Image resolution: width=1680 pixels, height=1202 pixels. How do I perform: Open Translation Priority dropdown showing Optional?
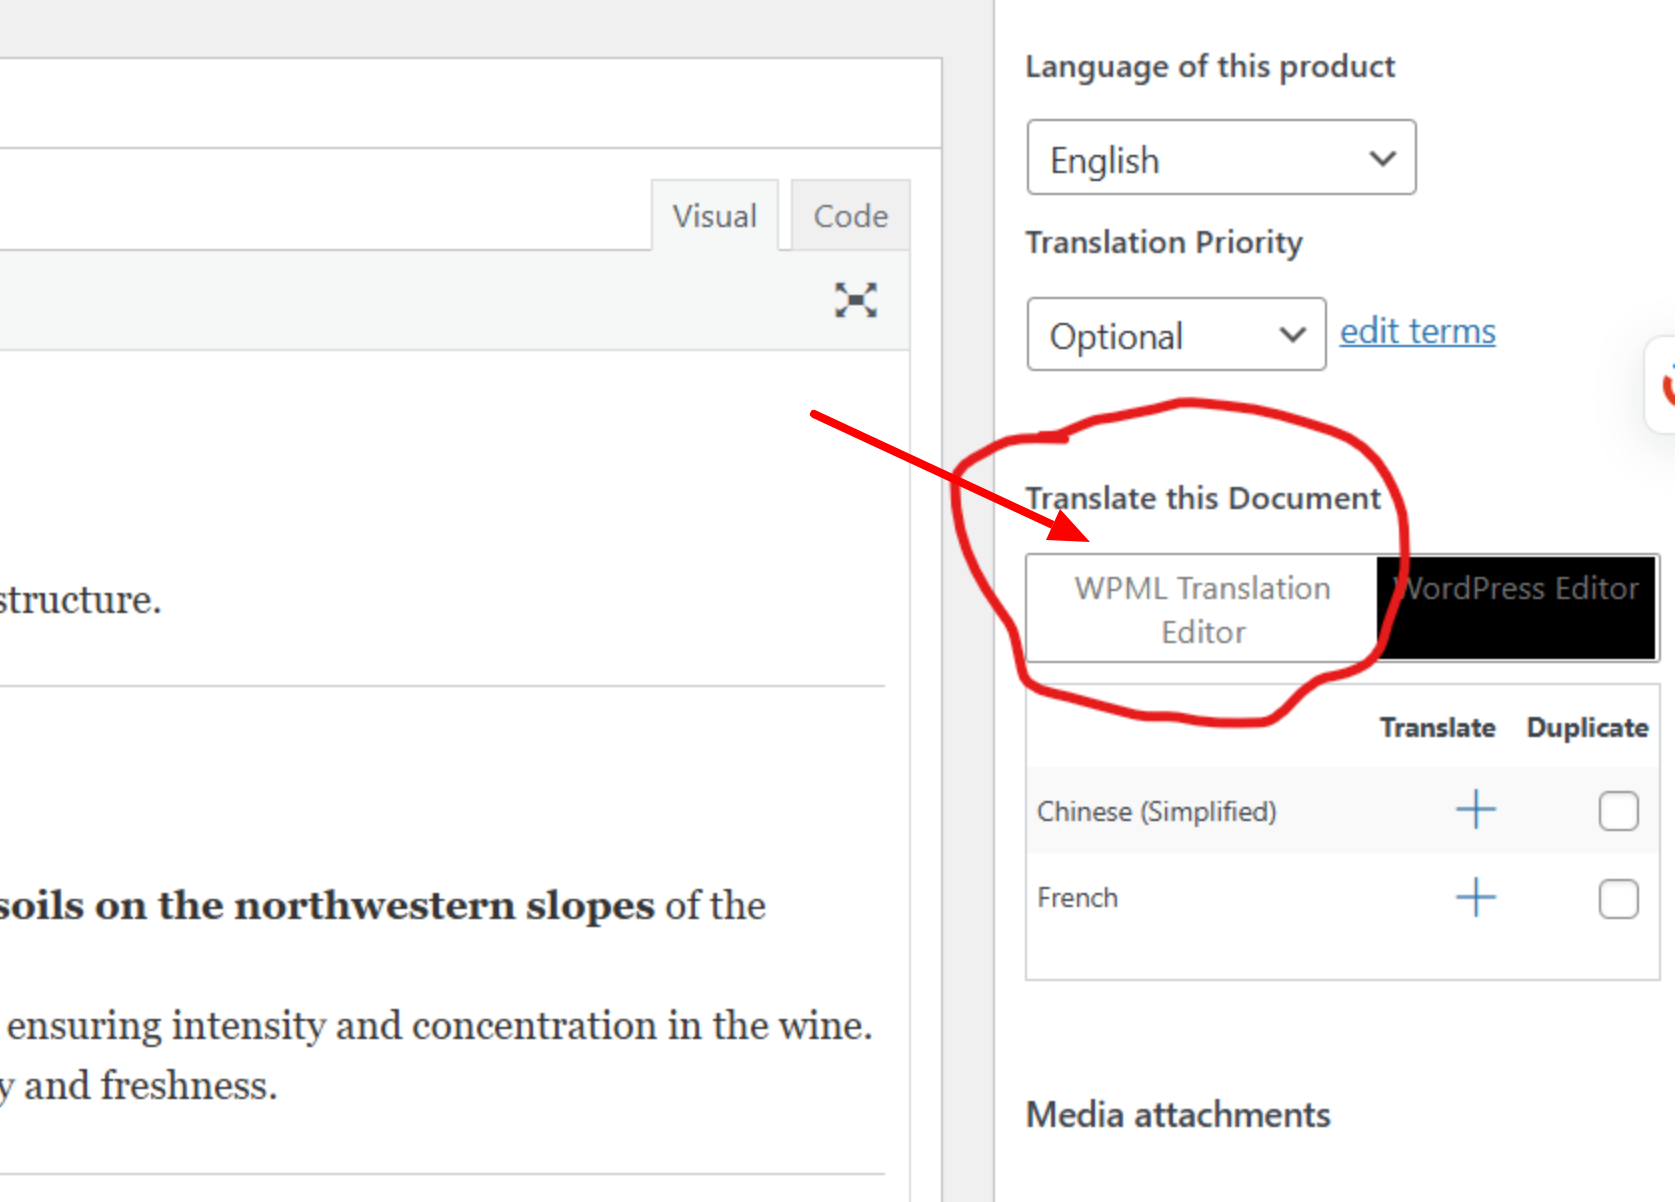[x=1176, y=334]
